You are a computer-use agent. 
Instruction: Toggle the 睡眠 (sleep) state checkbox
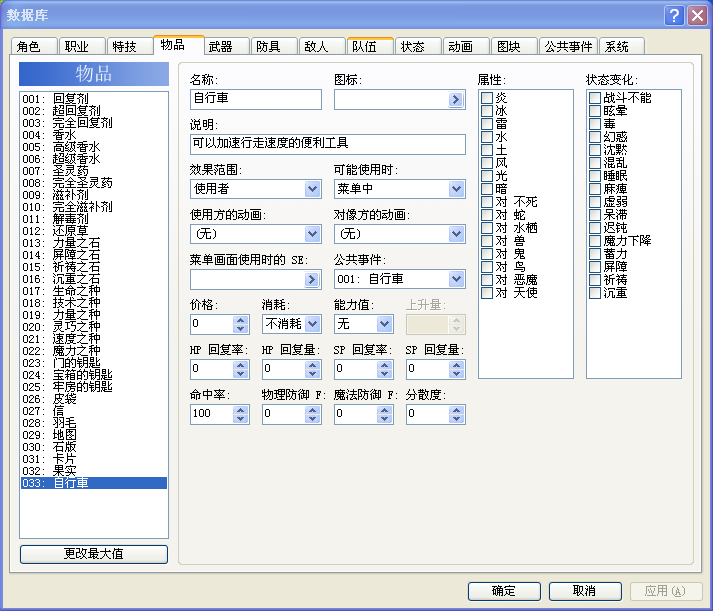coord(595,176)
